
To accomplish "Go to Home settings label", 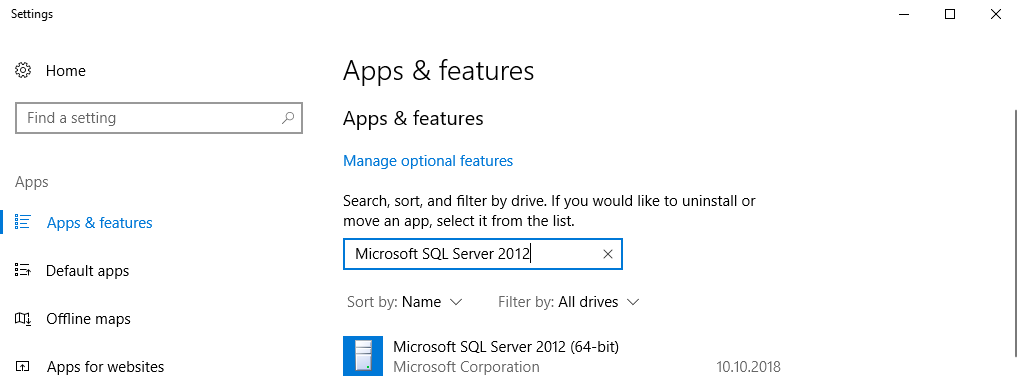I will point(66,71).
